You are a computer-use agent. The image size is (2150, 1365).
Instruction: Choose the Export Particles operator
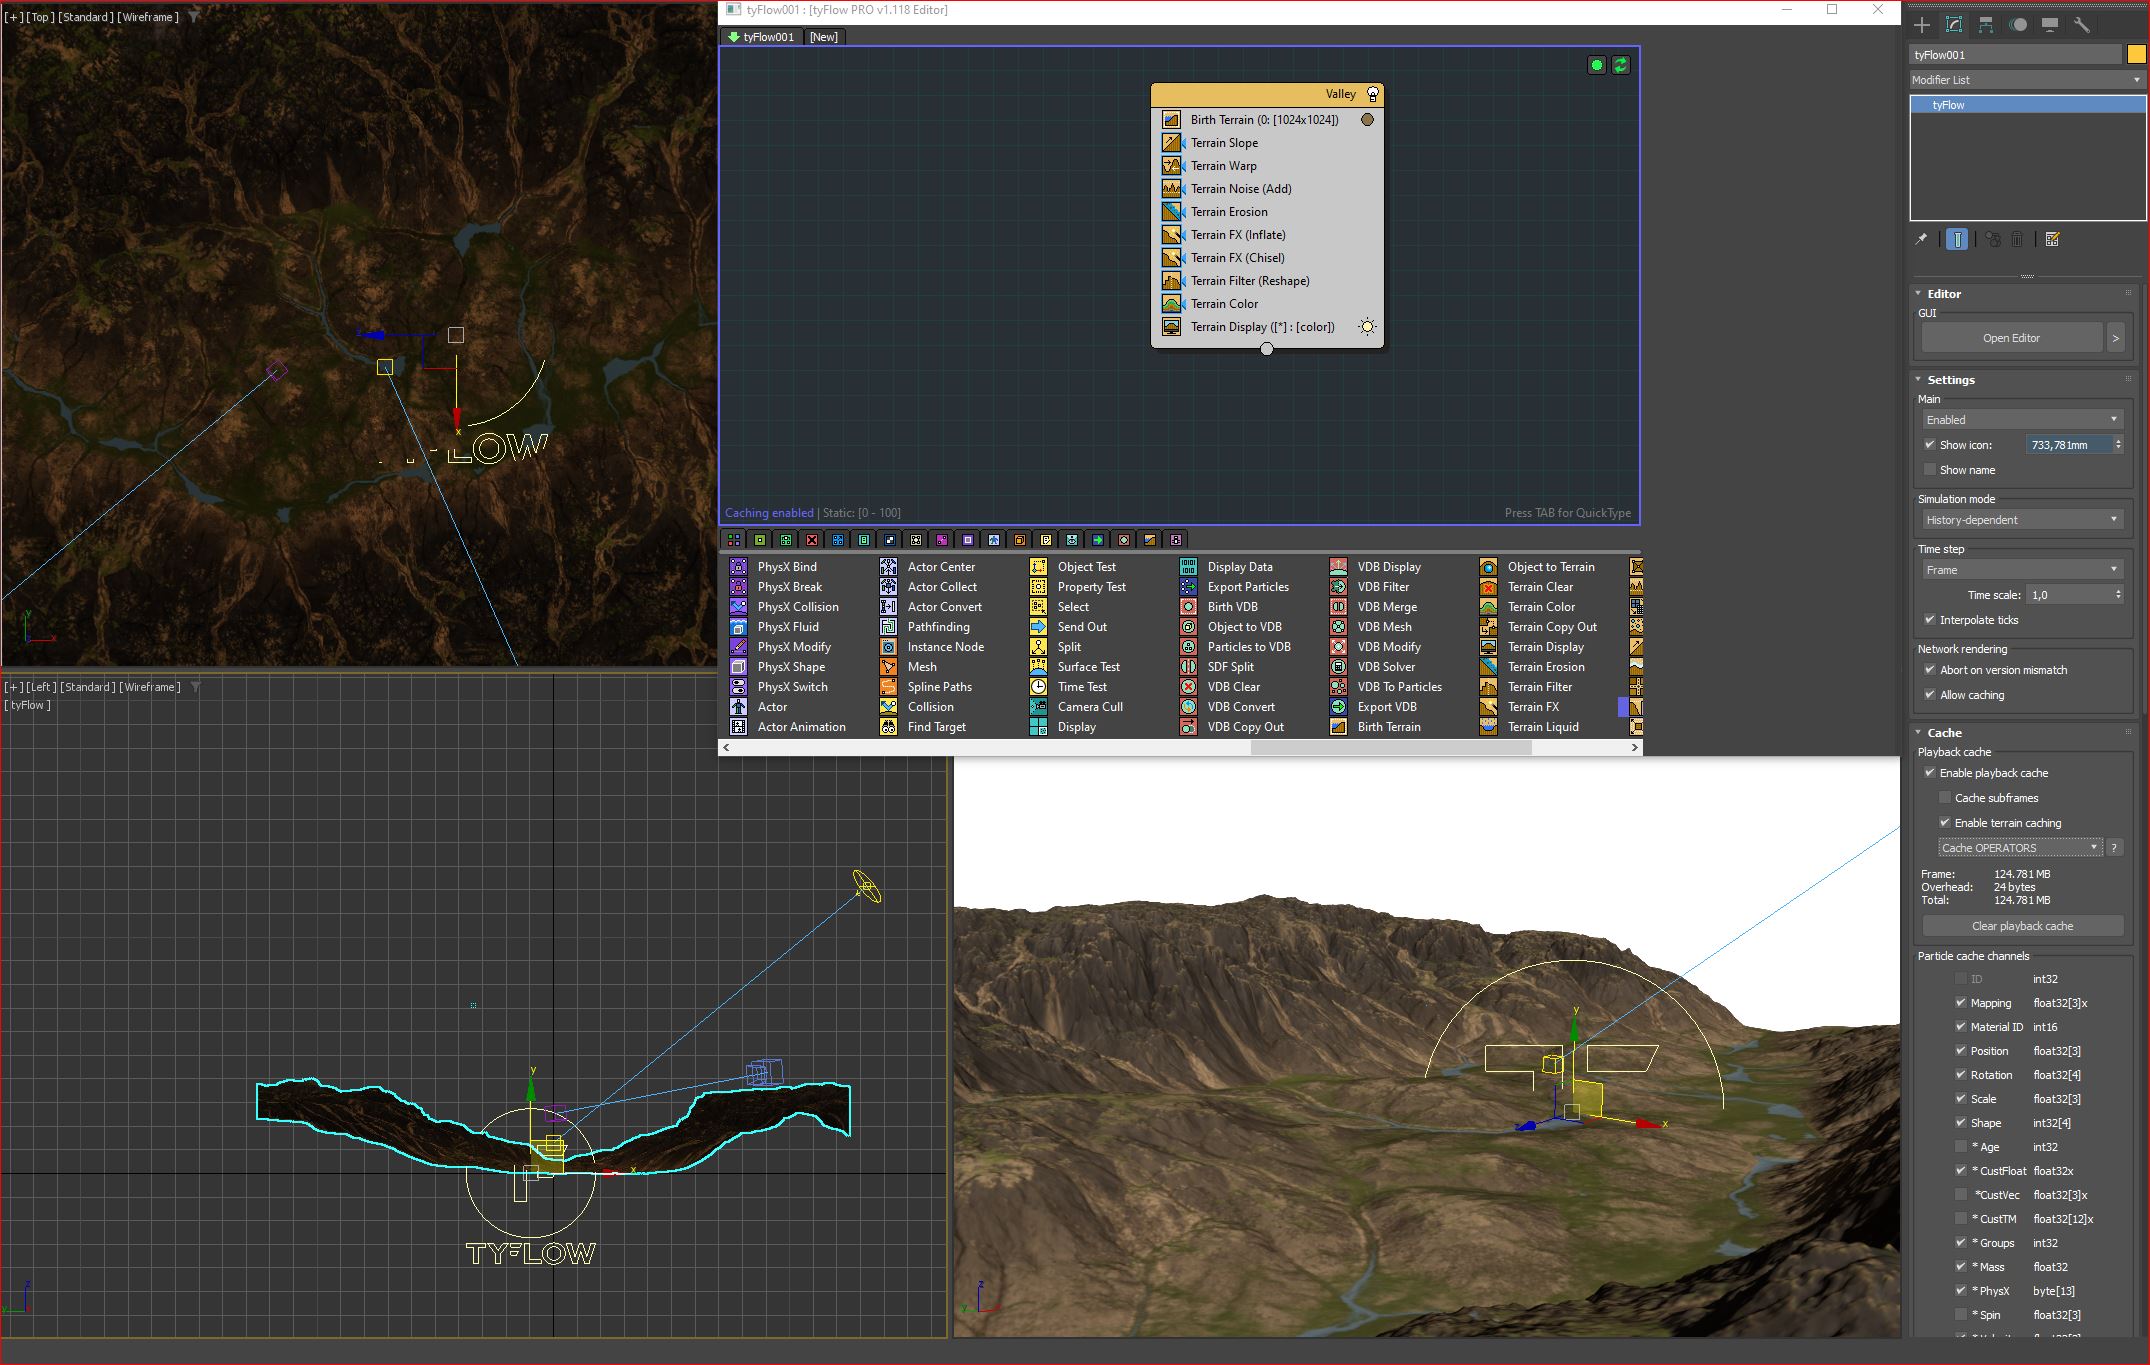click(x=1236, y=587)
